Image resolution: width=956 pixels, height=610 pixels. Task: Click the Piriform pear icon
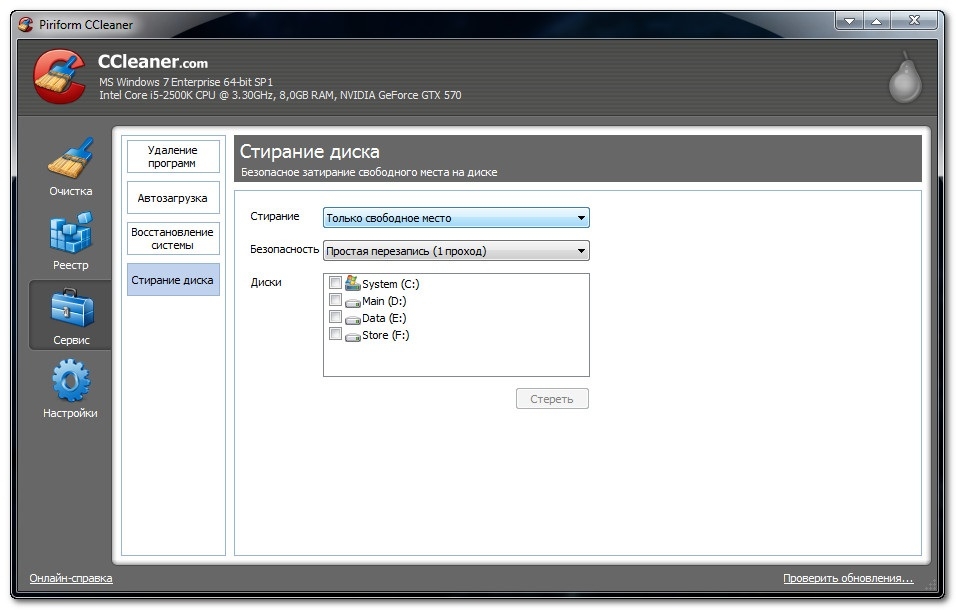point(905,77)
